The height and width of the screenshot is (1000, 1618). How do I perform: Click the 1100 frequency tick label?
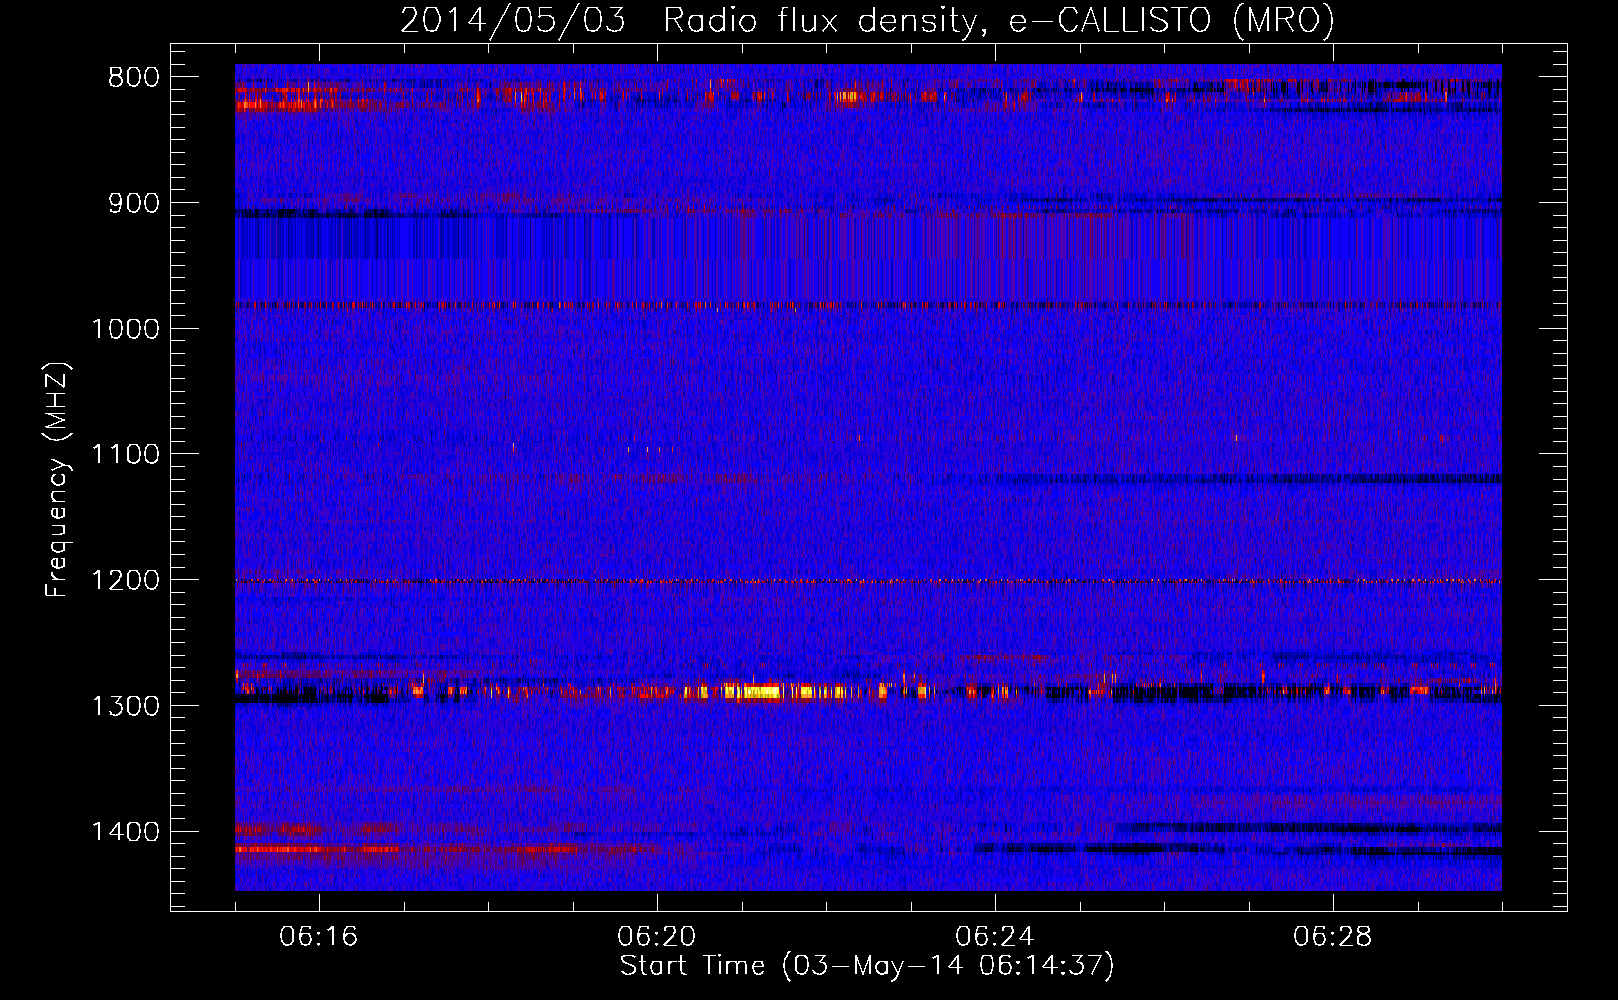coord(125,455)
